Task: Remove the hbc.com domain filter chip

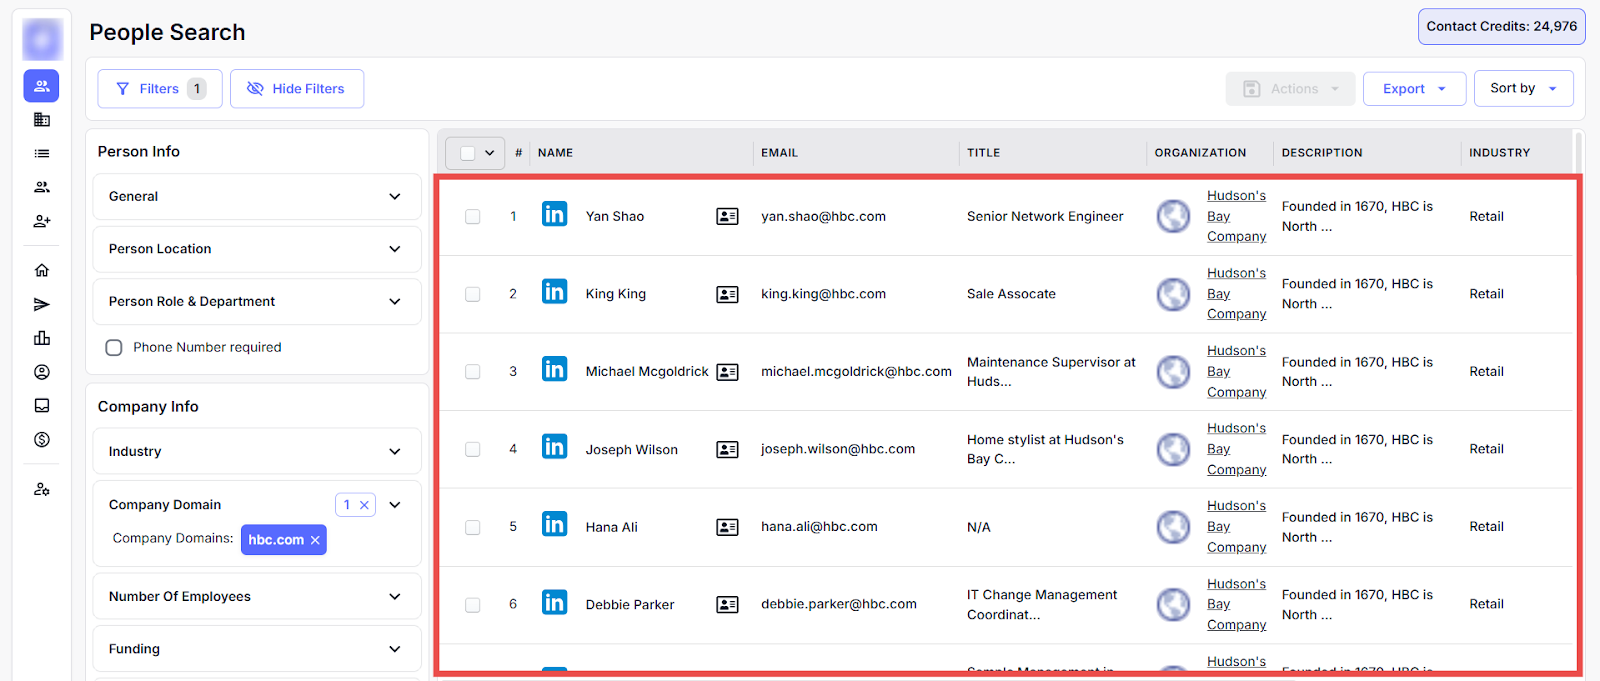Action: pyautogui.click(x=315, y=540)
